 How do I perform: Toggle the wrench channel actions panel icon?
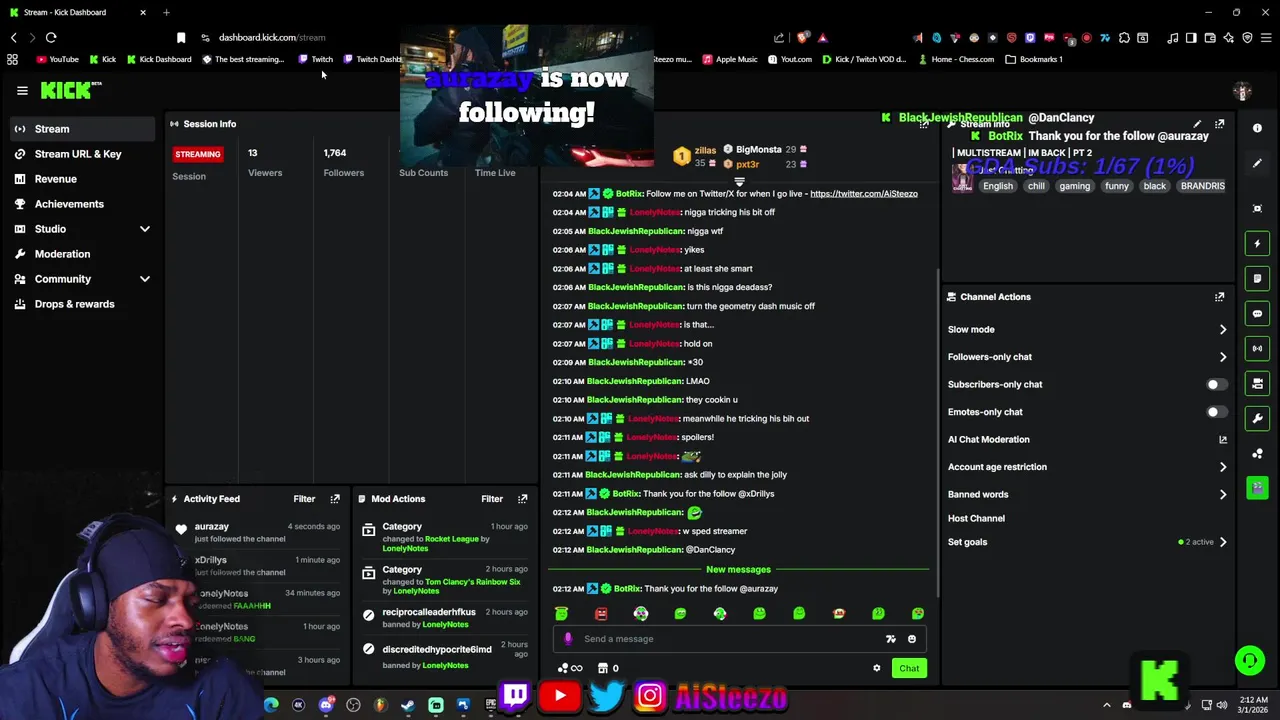click(x=1257, y=418)
